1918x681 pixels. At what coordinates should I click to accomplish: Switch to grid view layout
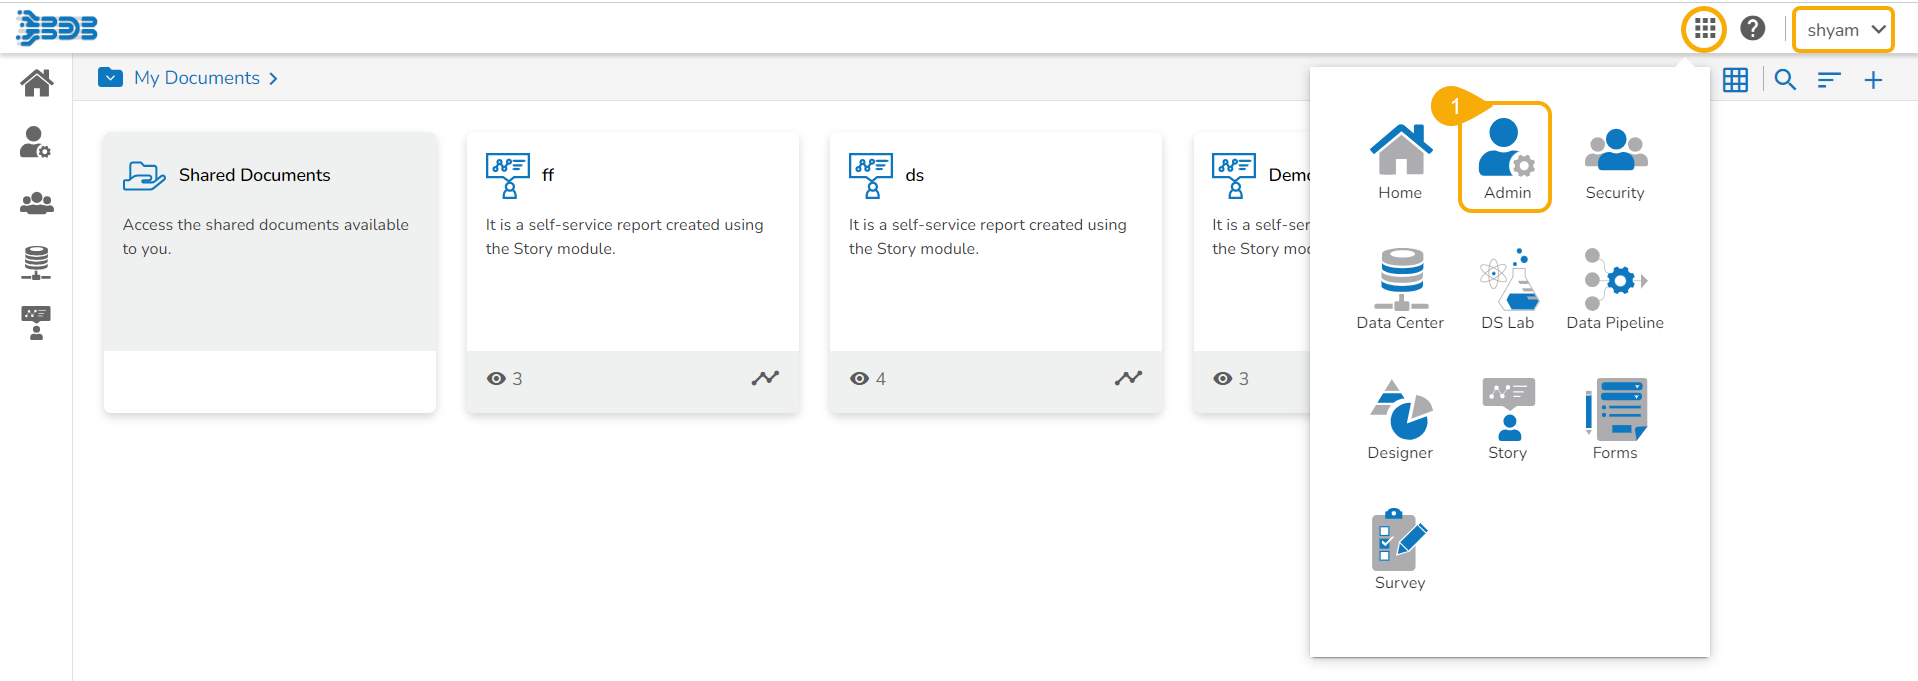point(1735,80)
